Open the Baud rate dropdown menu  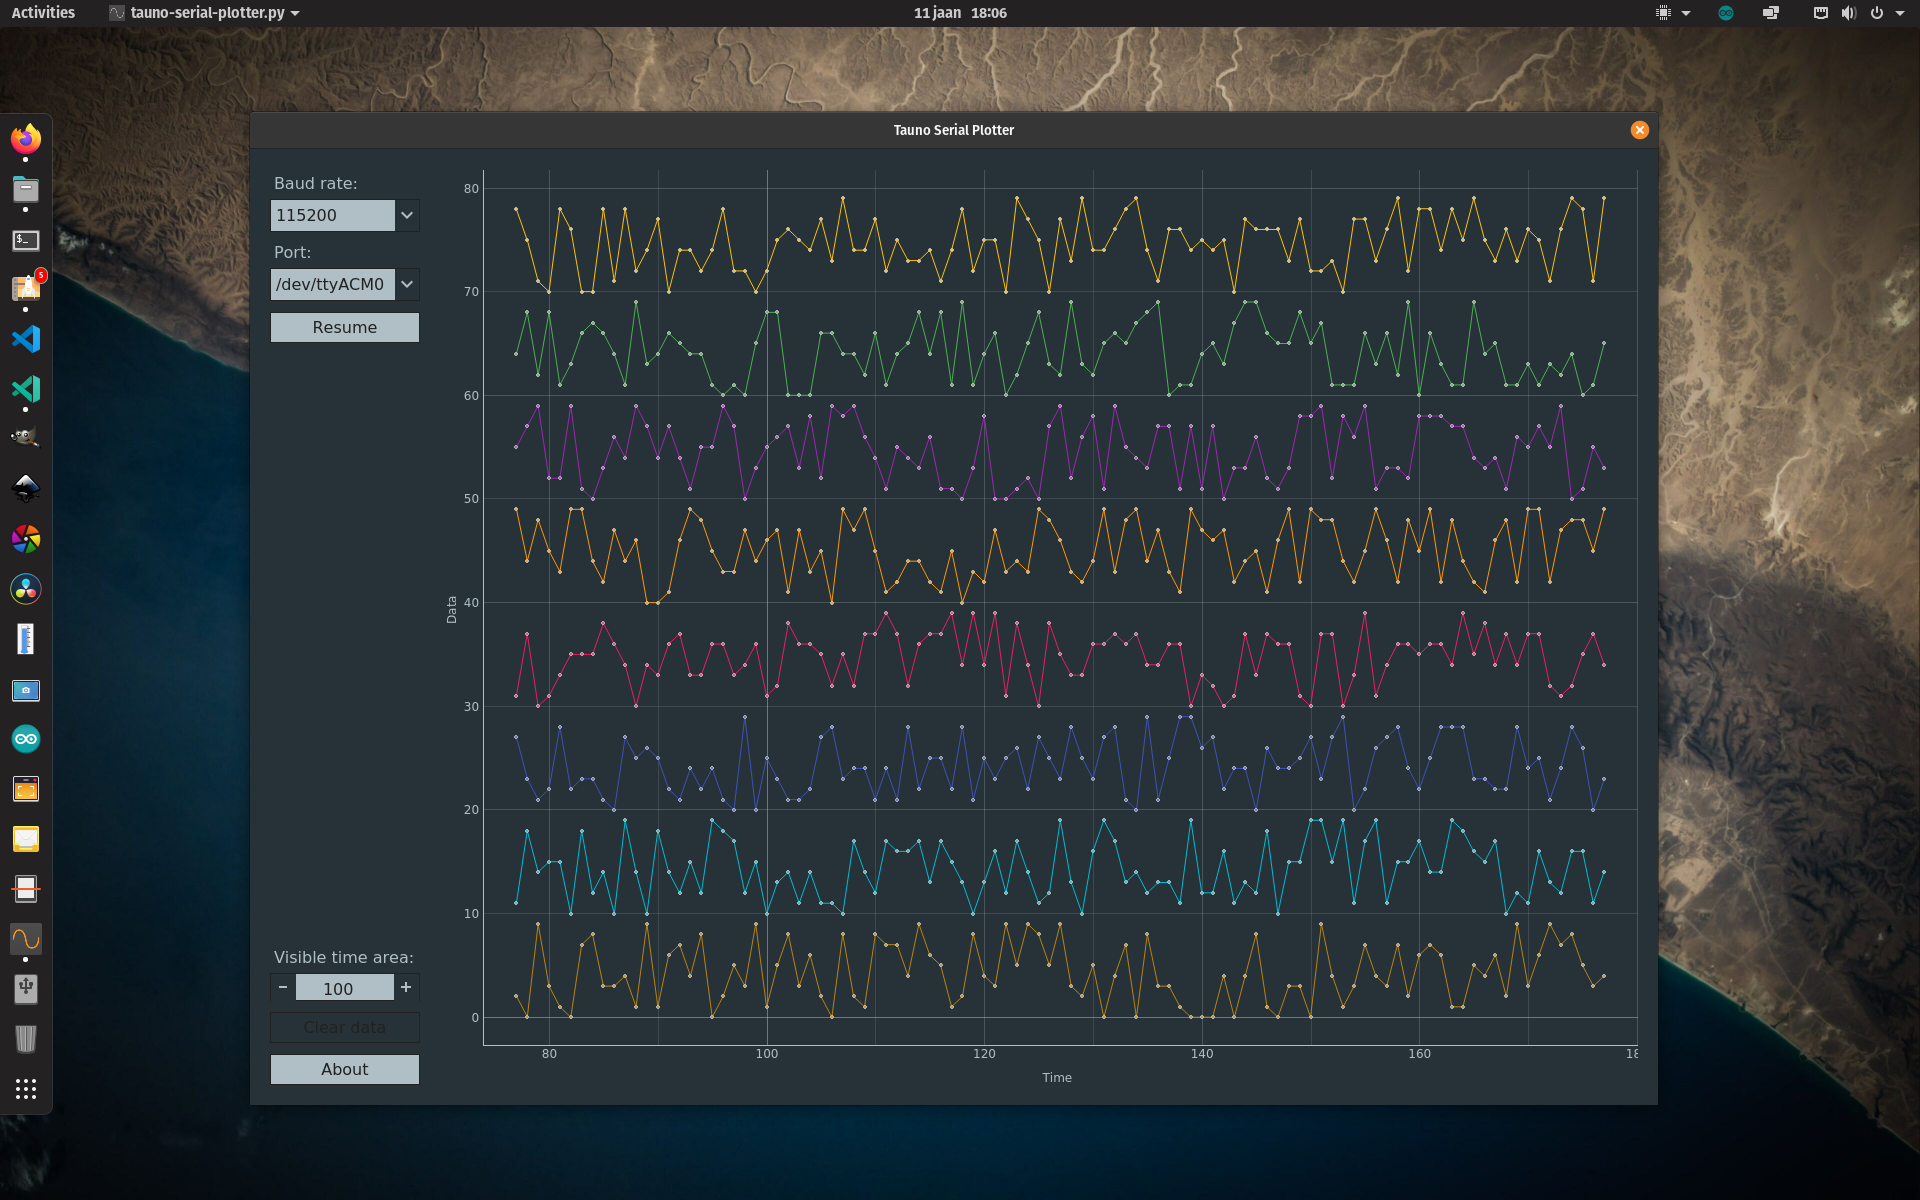click(406, 214)
